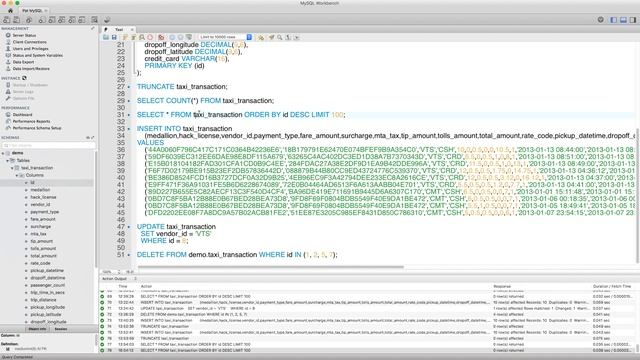Click the editor horizontal scrollbar

coord(271,267)
